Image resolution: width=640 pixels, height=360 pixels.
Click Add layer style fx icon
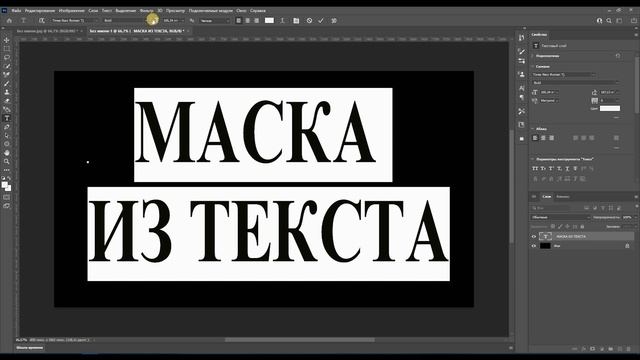coord(584,349)
